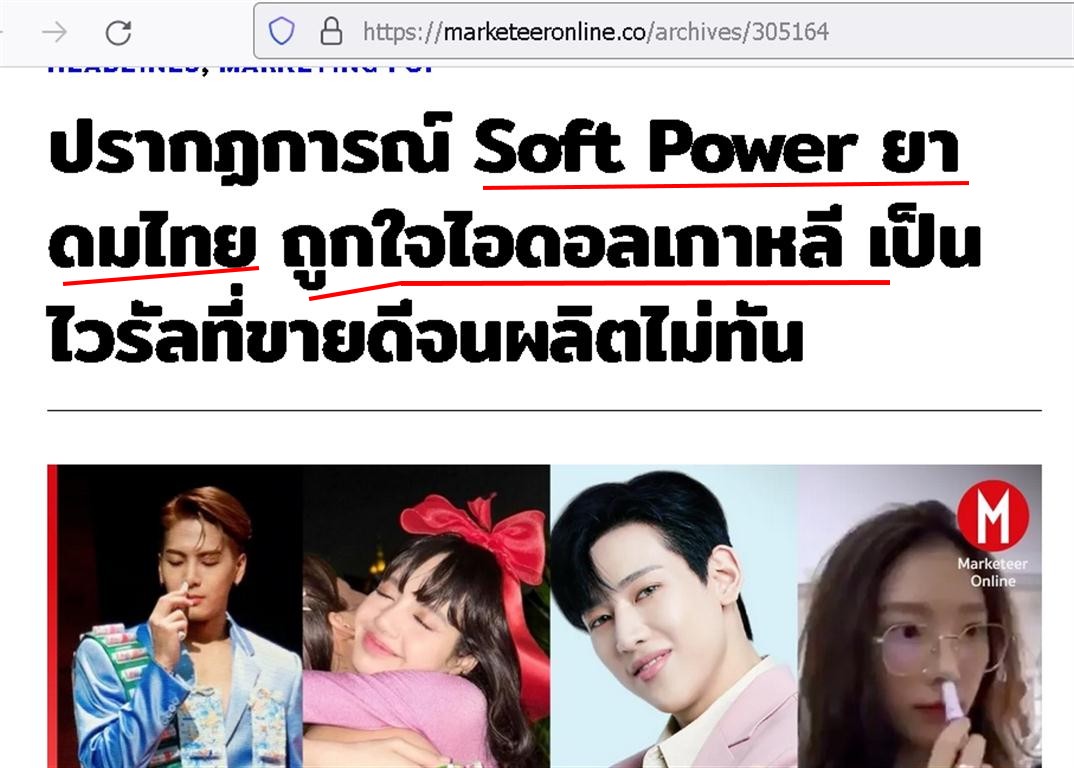The image size is (1074, 768).
Task: Reload the page with the refresh icon
Action: point(118,32)
